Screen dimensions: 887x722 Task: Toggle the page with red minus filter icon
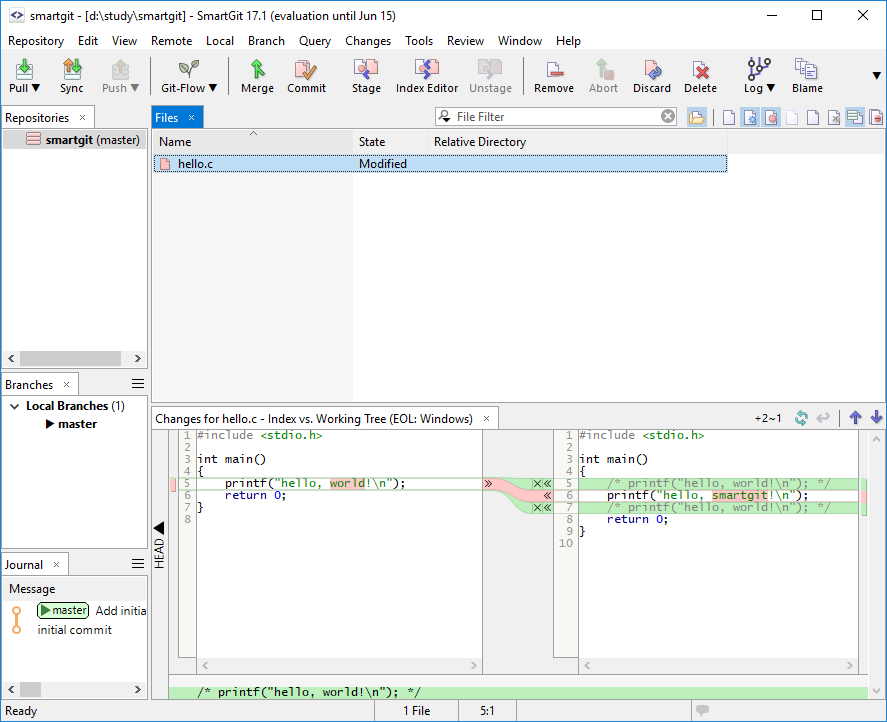click(876, 117)
